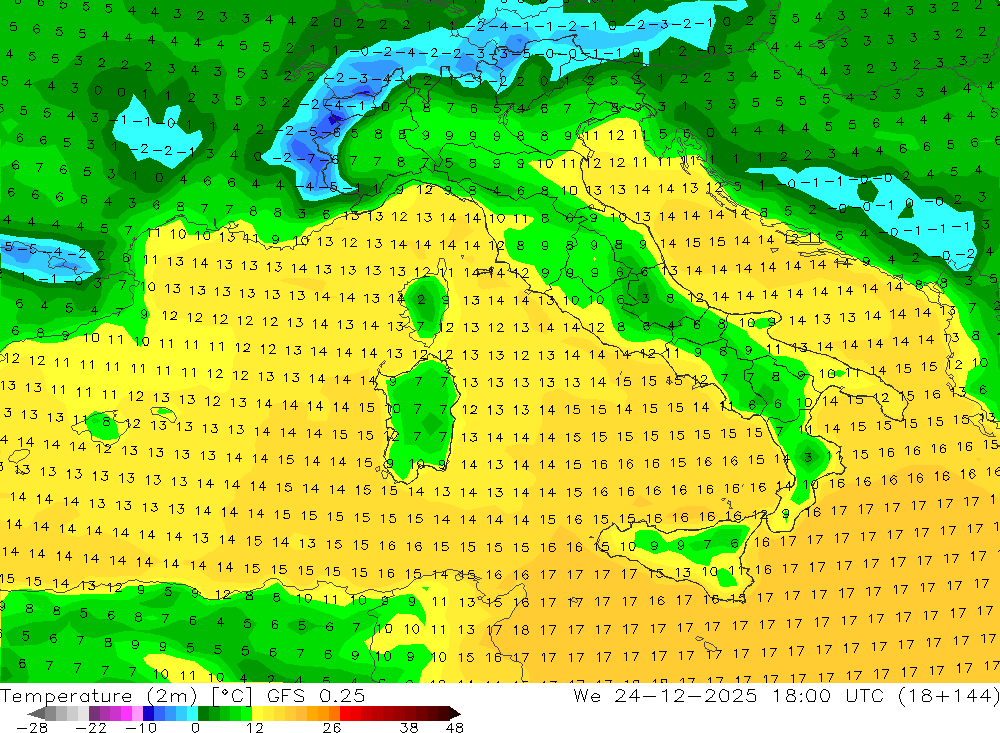Click the dark purple swatch in the legend
The height and width of the screenshot is (733, 1000).
pos(94,713)
